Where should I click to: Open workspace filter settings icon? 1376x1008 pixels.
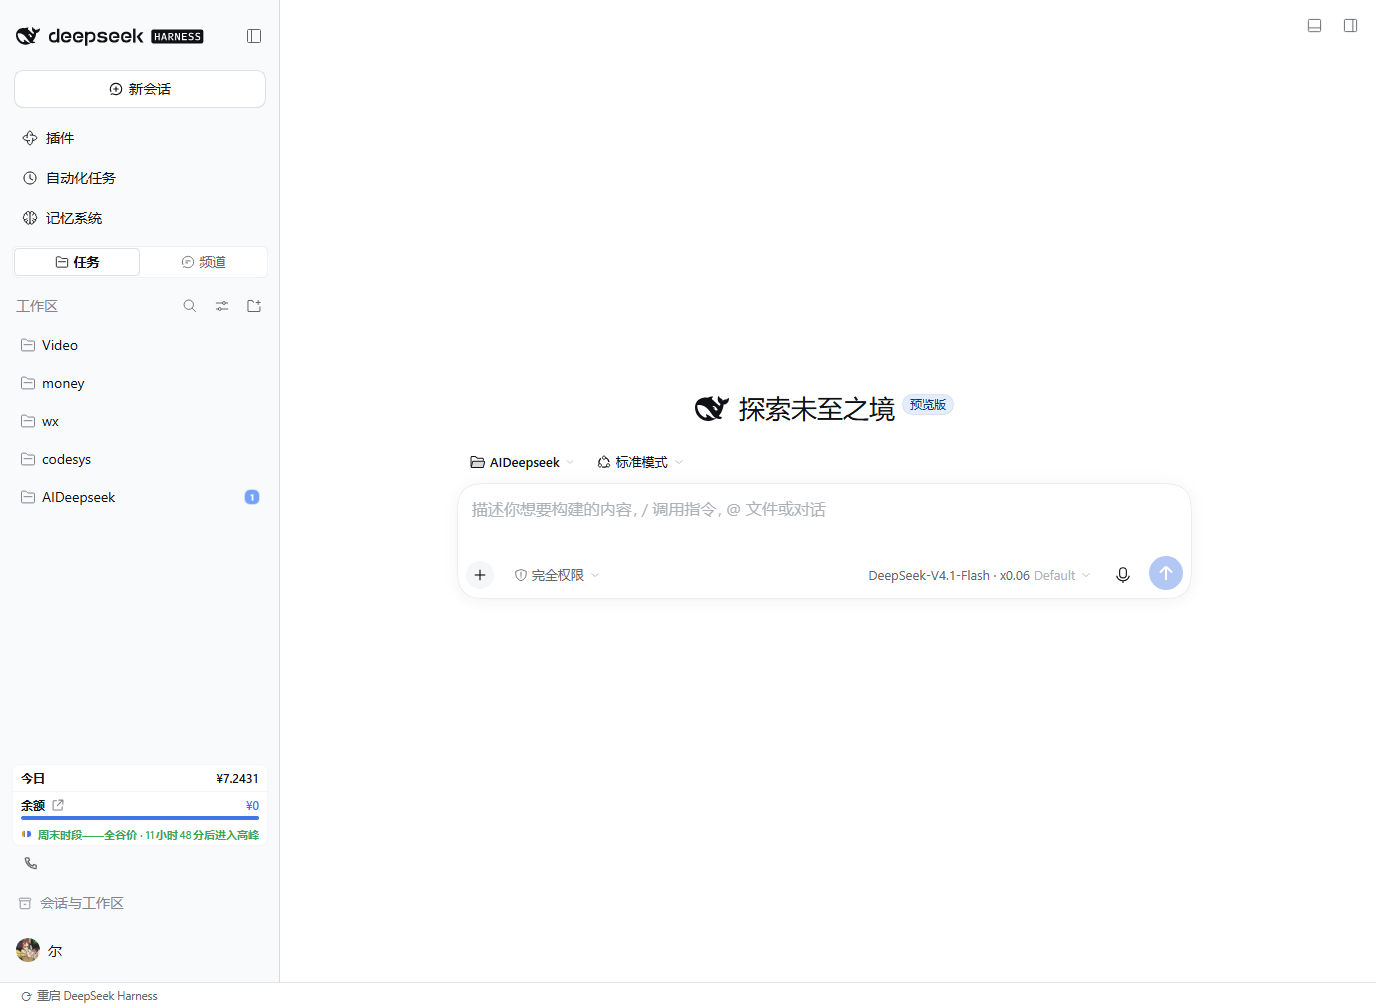tap(222, 306)
